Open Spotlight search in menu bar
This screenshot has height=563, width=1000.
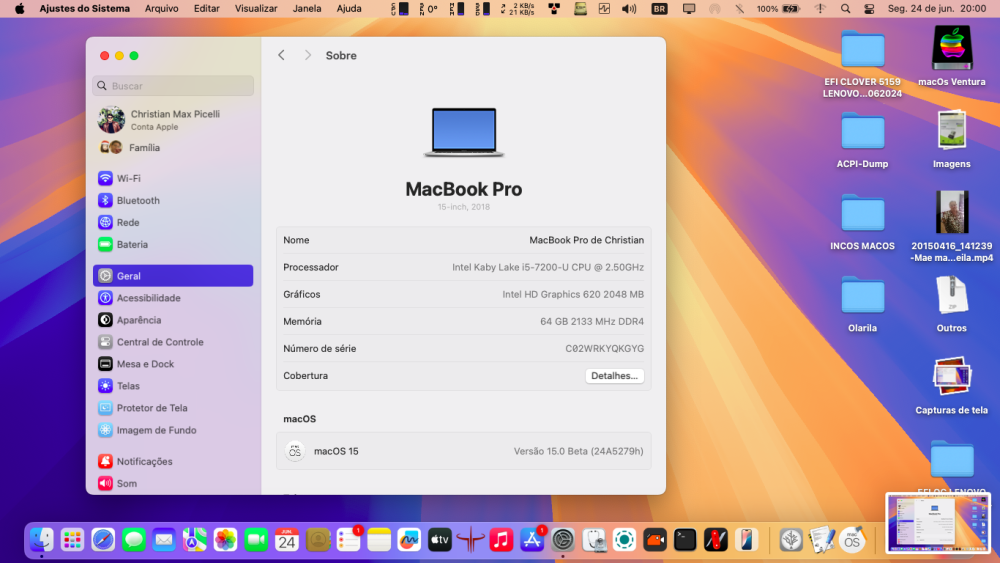click(845, 8)
